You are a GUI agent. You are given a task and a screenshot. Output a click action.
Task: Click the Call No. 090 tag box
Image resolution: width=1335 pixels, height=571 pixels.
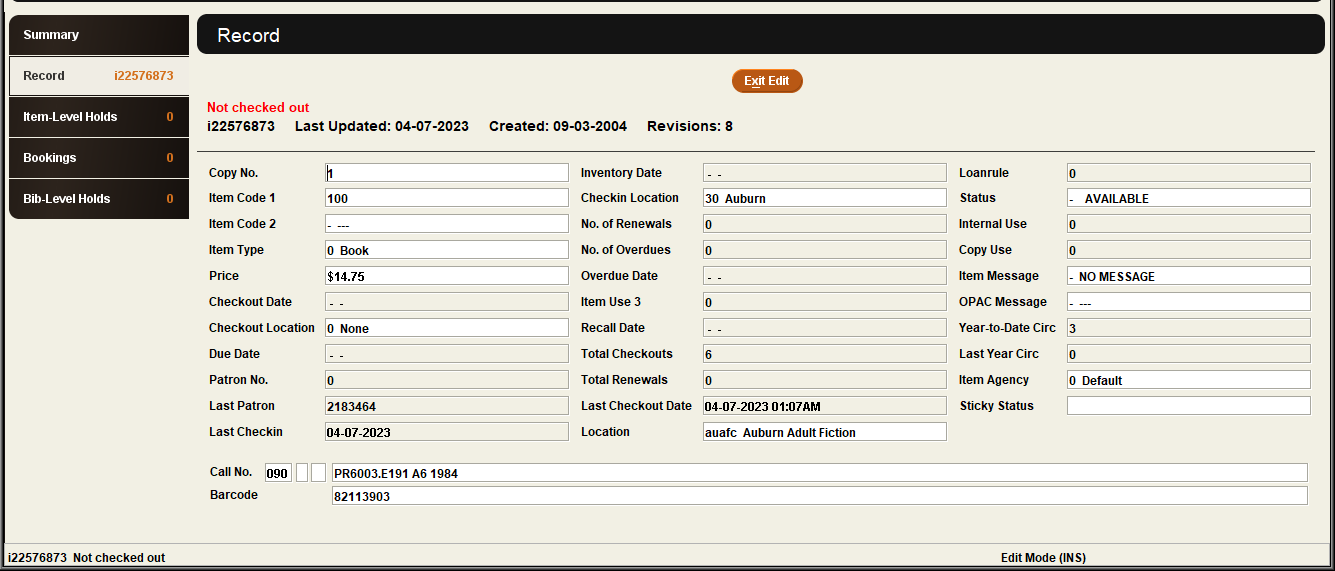[278, 473]
